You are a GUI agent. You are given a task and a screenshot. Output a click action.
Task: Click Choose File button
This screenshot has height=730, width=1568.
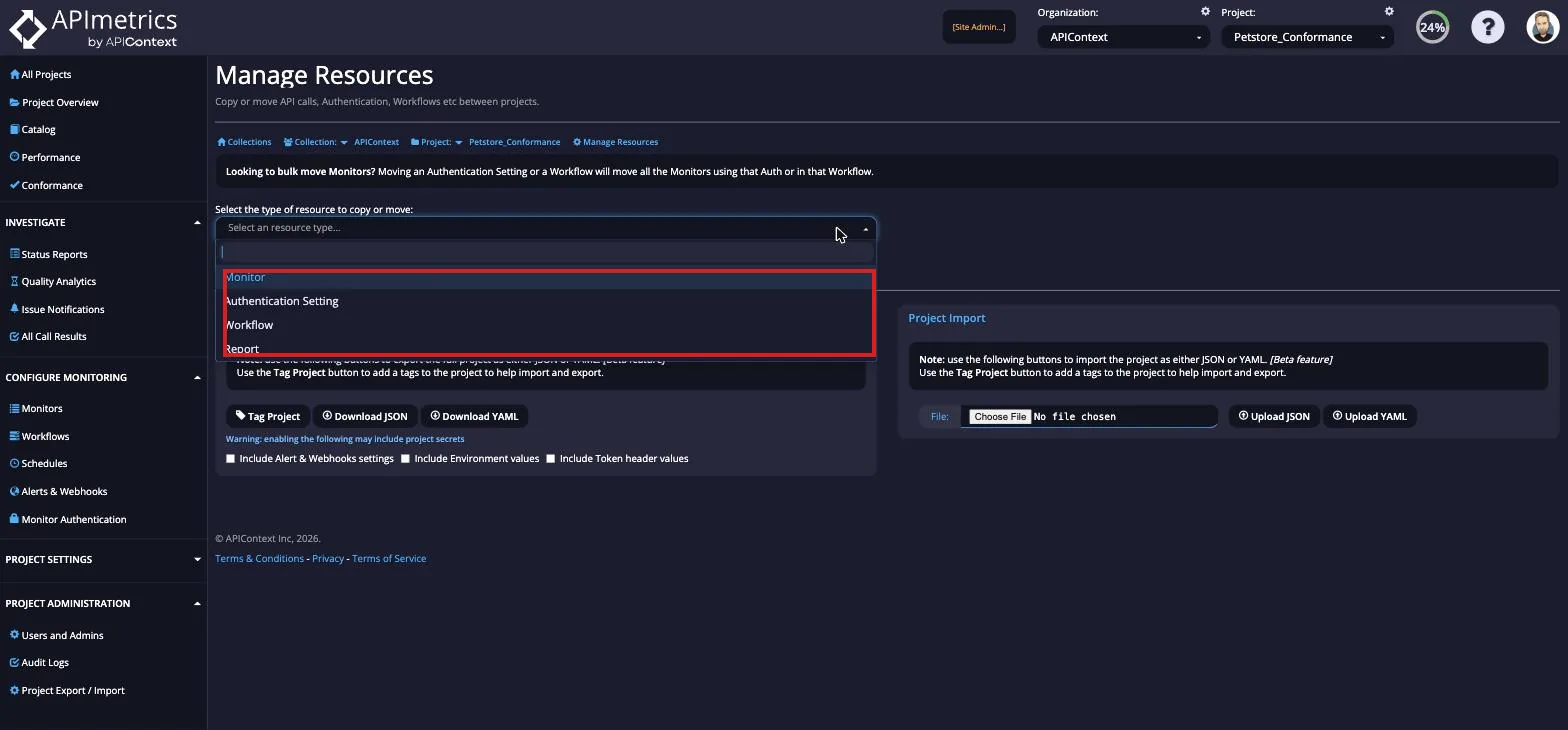pos(1000,416)
